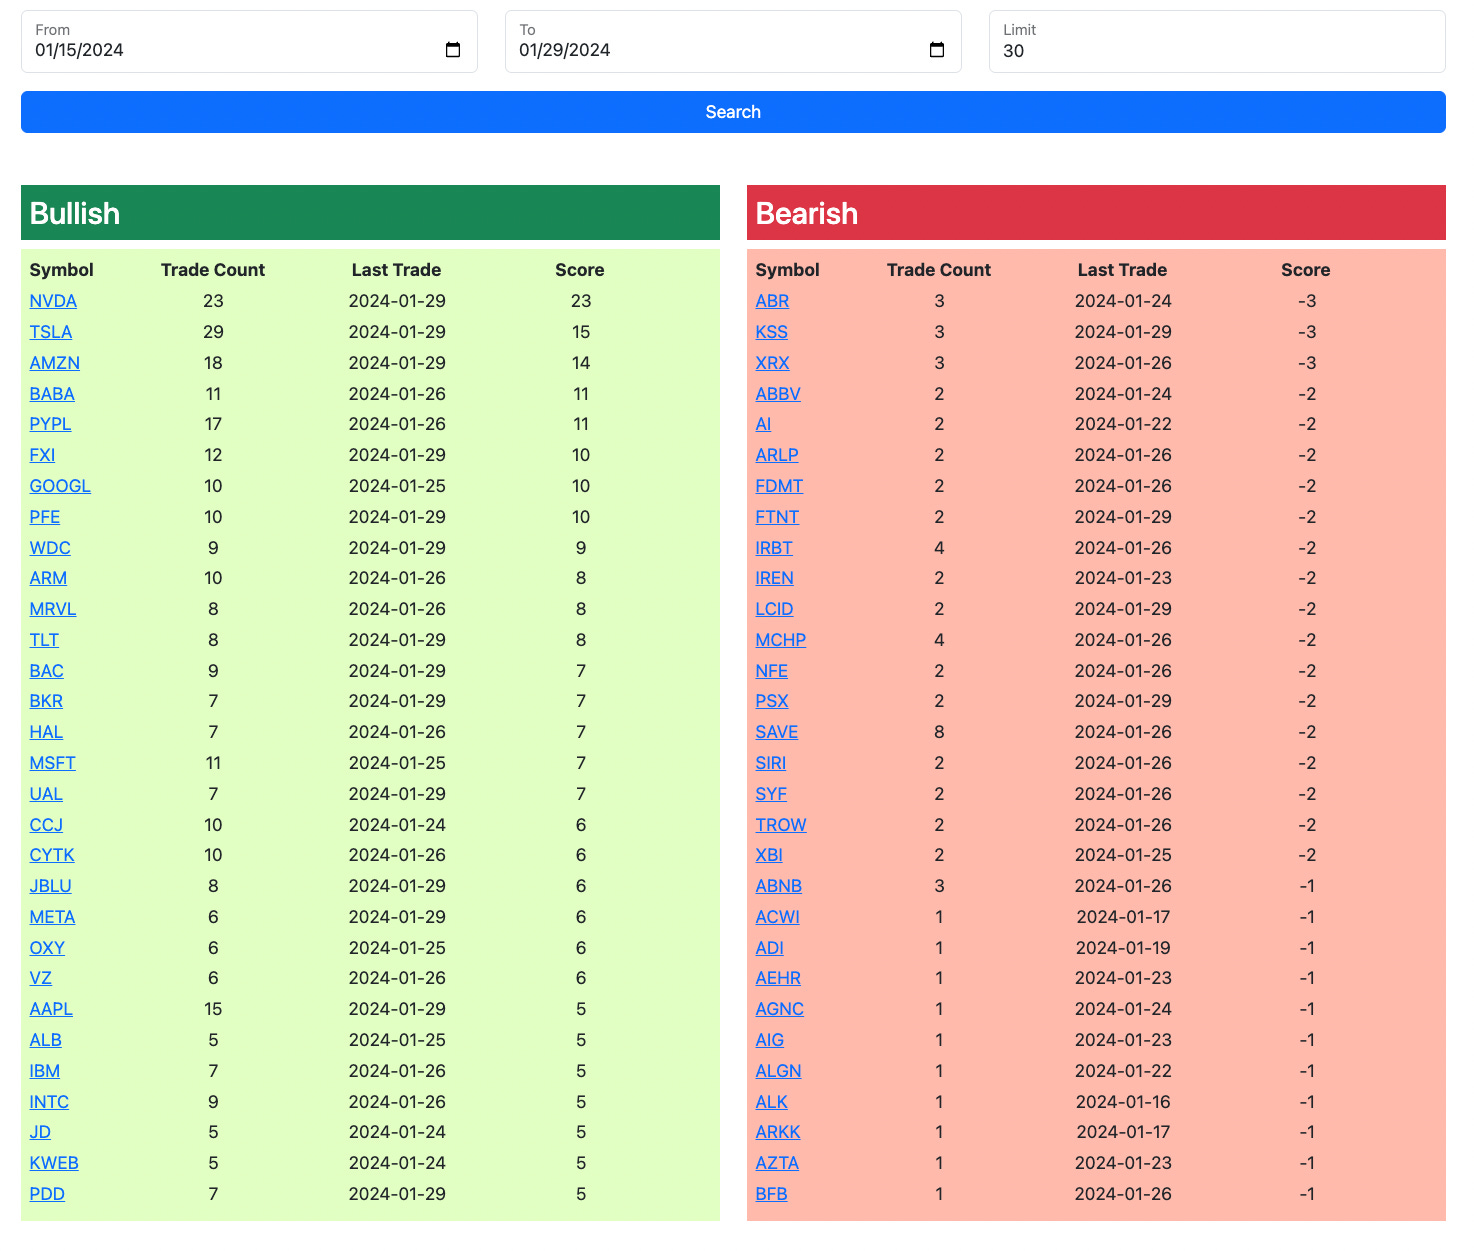The height and width of the screenshot is (1251, 1474).
Task: Open the SIRI symbol link
Action: (771, 763)
